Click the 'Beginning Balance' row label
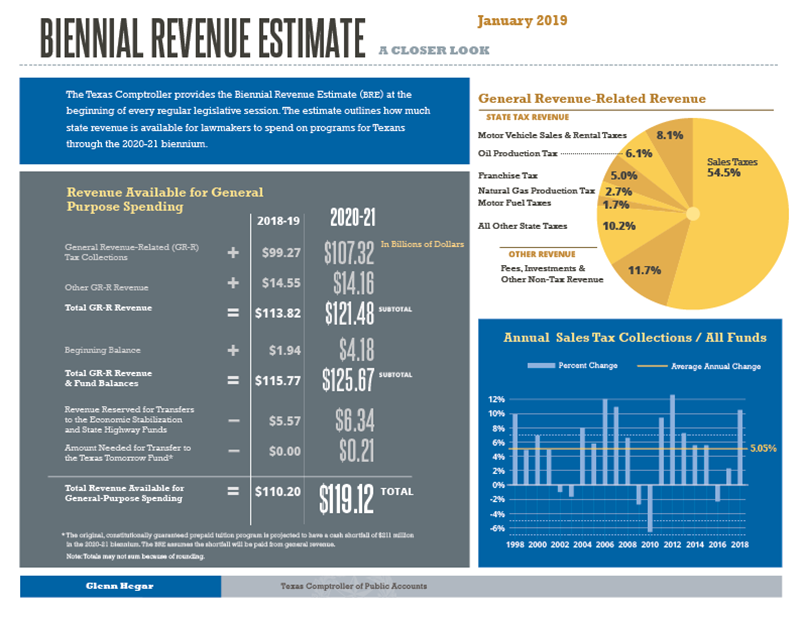Screen dimensions: 800x618 point(103,350)
